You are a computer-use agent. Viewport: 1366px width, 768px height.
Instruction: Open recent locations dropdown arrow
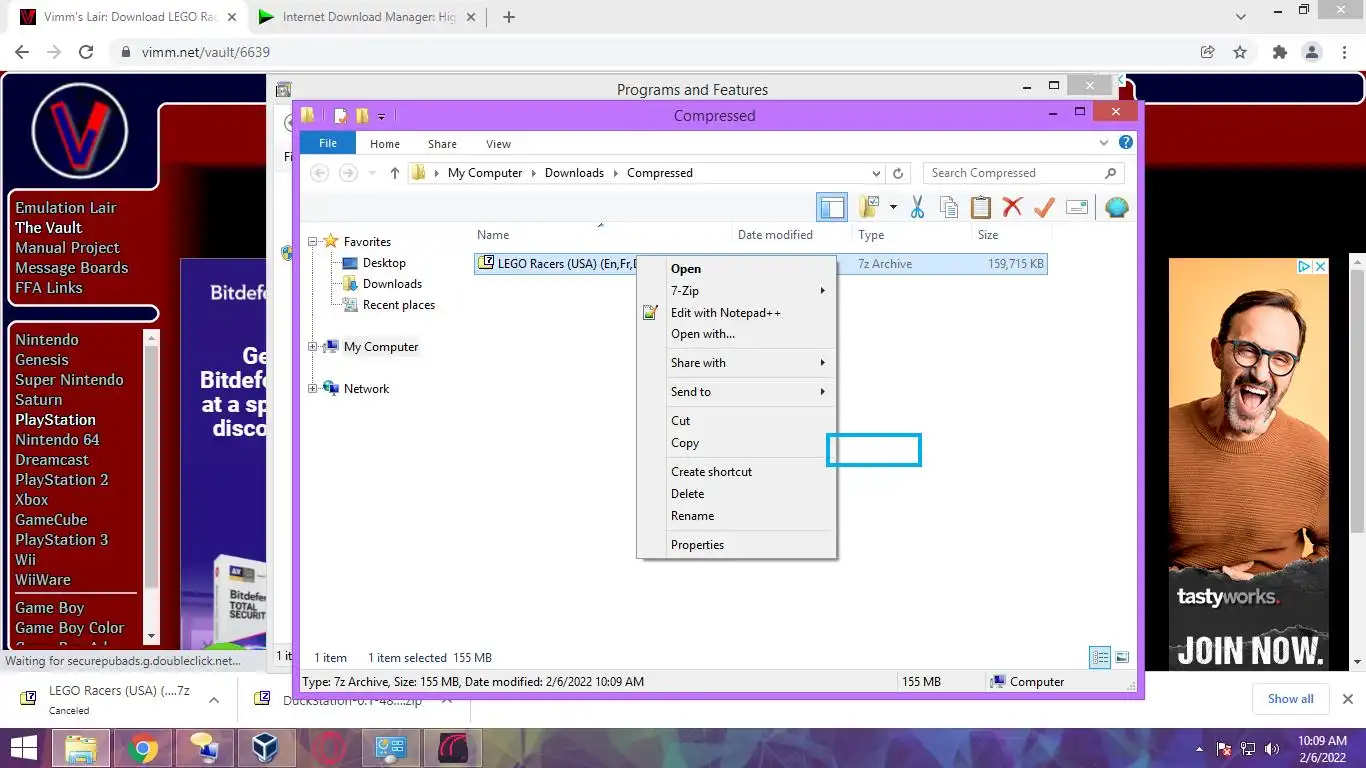click(x=372, y=173)
